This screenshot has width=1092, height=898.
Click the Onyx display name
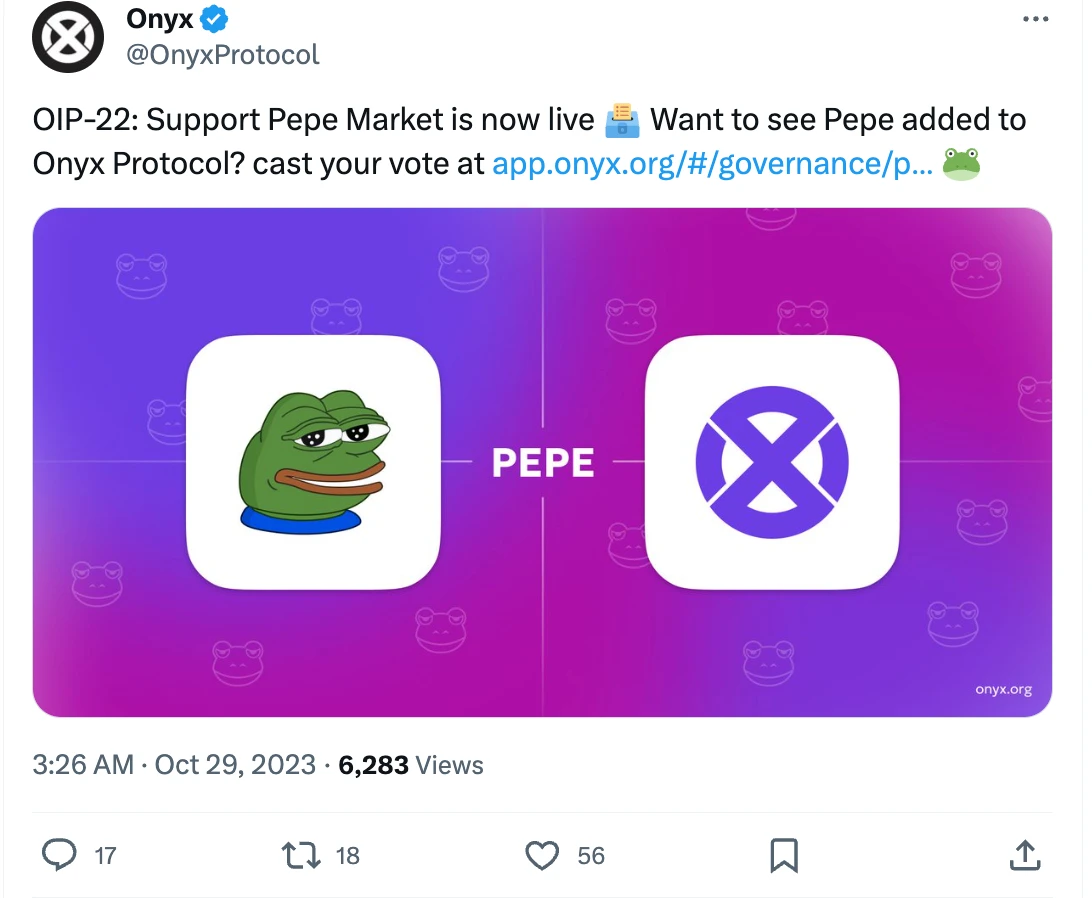click(x=158, y=17)
